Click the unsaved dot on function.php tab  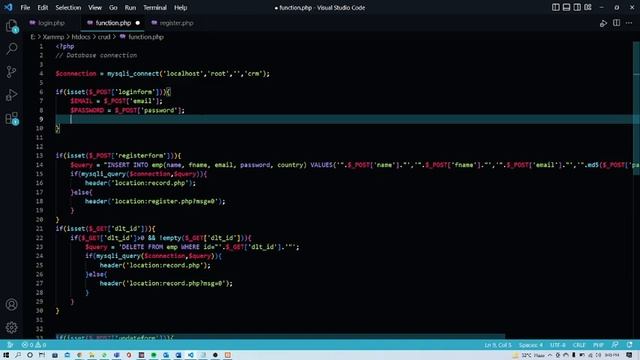coord(138,23)
